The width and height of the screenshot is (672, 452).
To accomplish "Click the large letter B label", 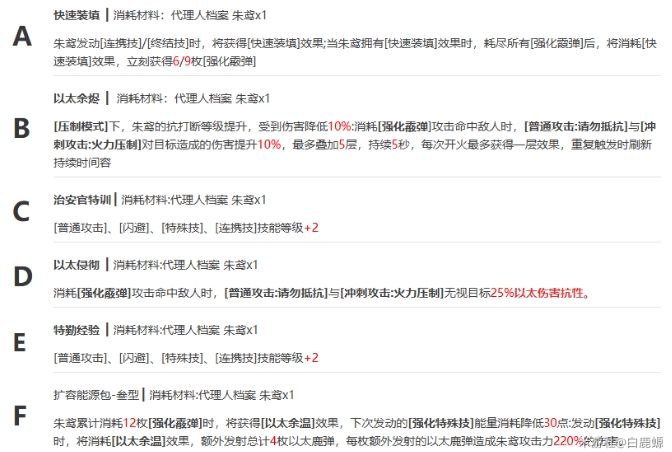I will click(22, 128).
